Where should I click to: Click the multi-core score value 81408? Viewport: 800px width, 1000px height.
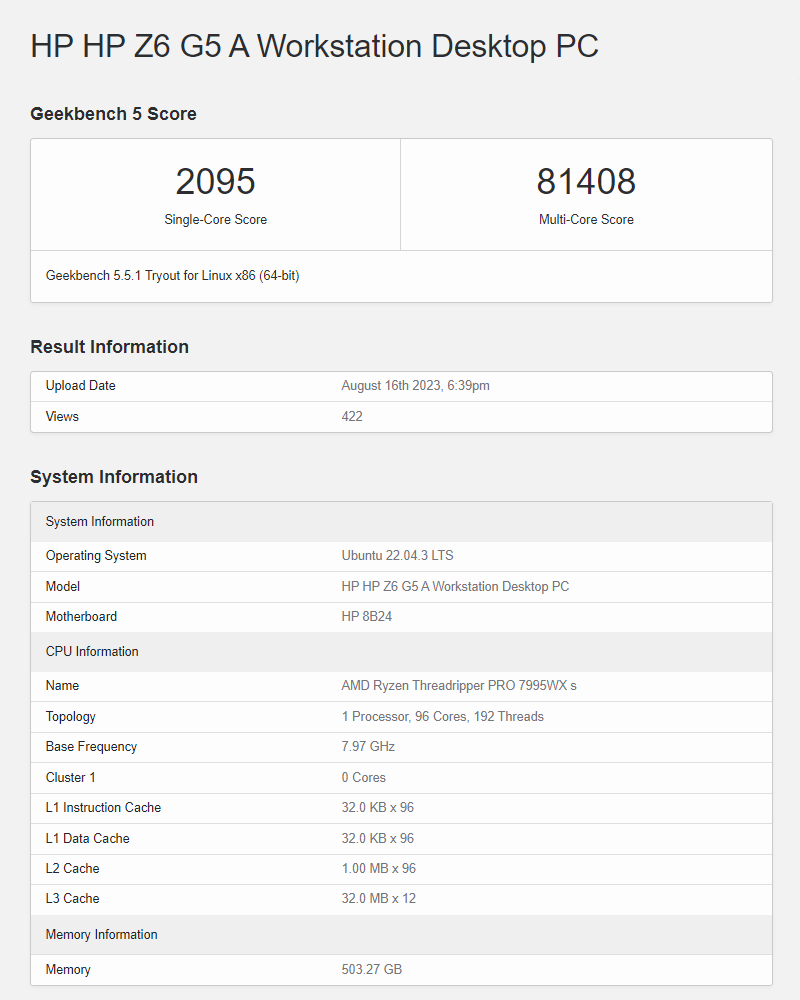point(586,182)
